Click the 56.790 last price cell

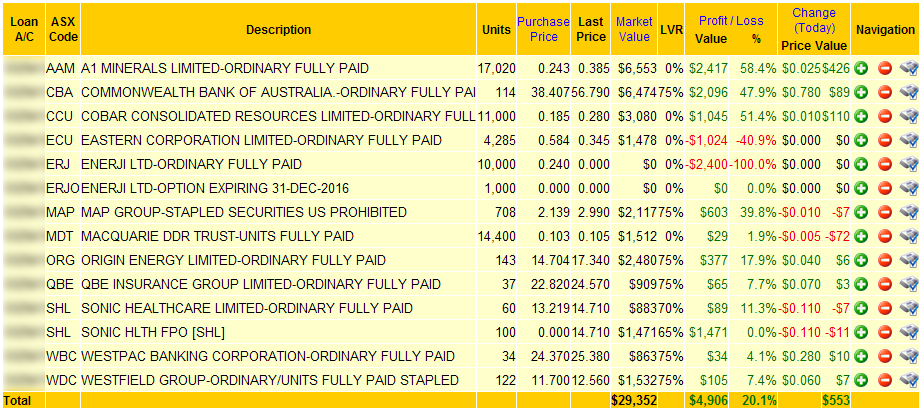591,92
